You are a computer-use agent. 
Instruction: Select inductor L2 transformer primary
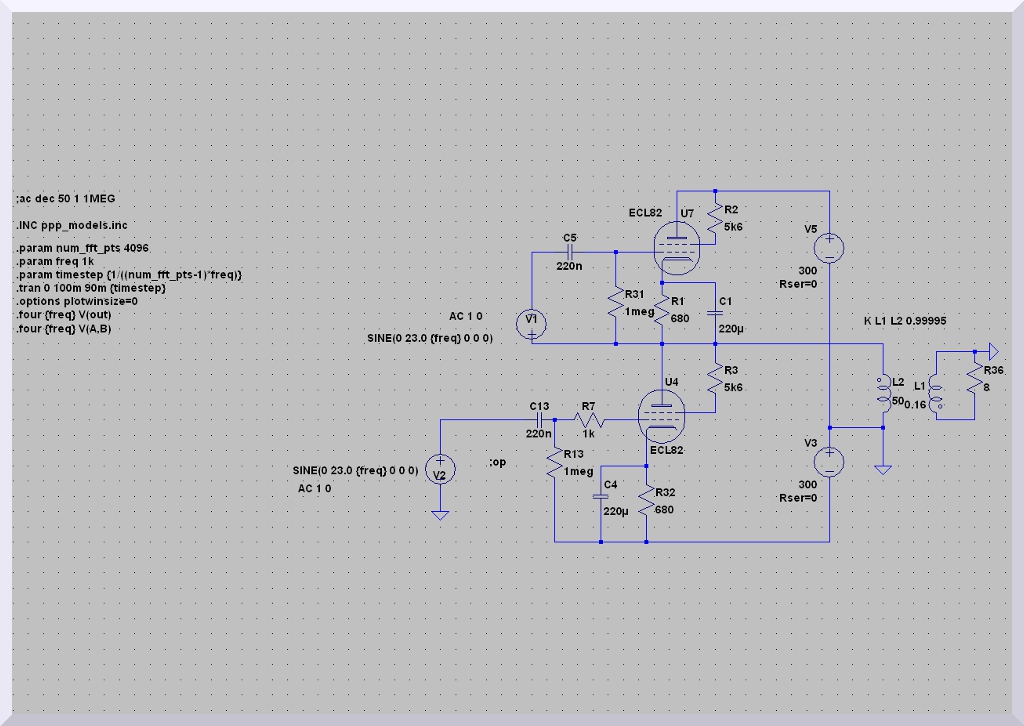click(883, 394)
